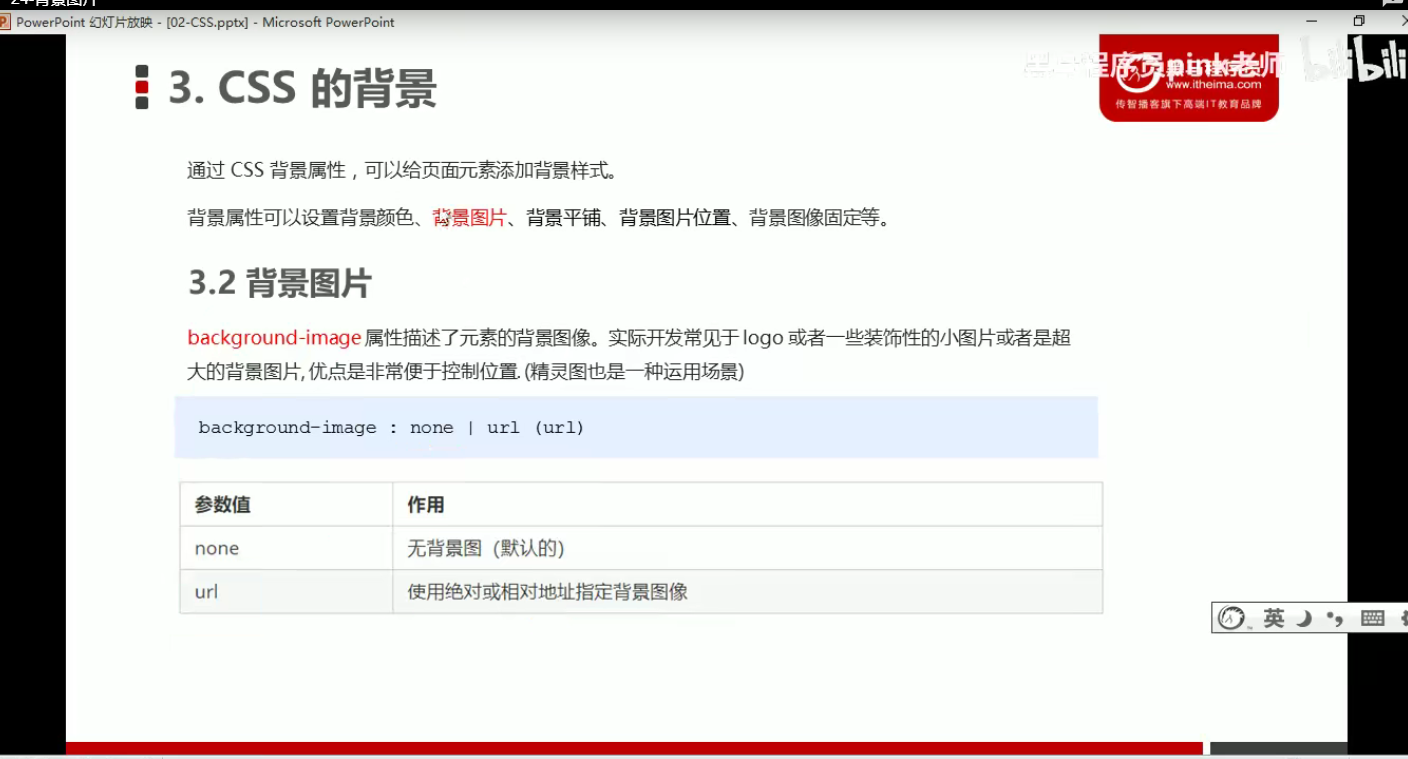The width and height of the screenshot is (1408, 759).
Task: Open the soft keyboard from IME bar
Action: (x=1372, y=618)
